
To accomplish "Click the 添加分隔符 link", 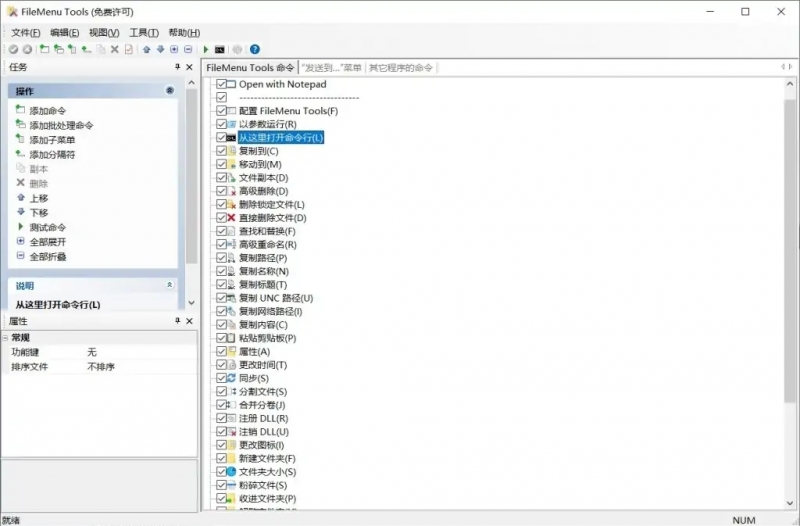I will [52, 155].
